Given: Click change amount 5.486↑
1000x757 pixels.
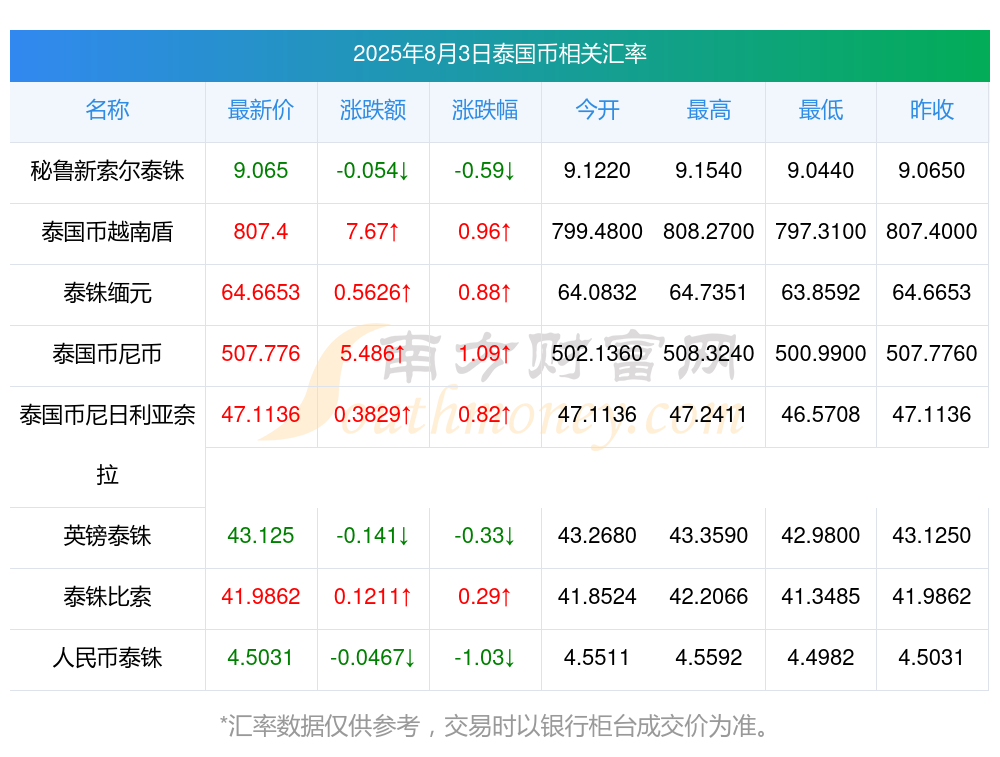Looking at the screenshot, I should [x=373, y=353].
